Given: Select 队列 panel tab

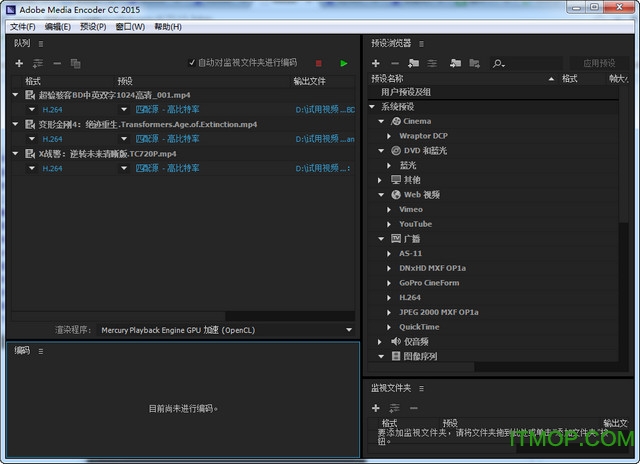Looking at the screenshot, I should 22,43.
